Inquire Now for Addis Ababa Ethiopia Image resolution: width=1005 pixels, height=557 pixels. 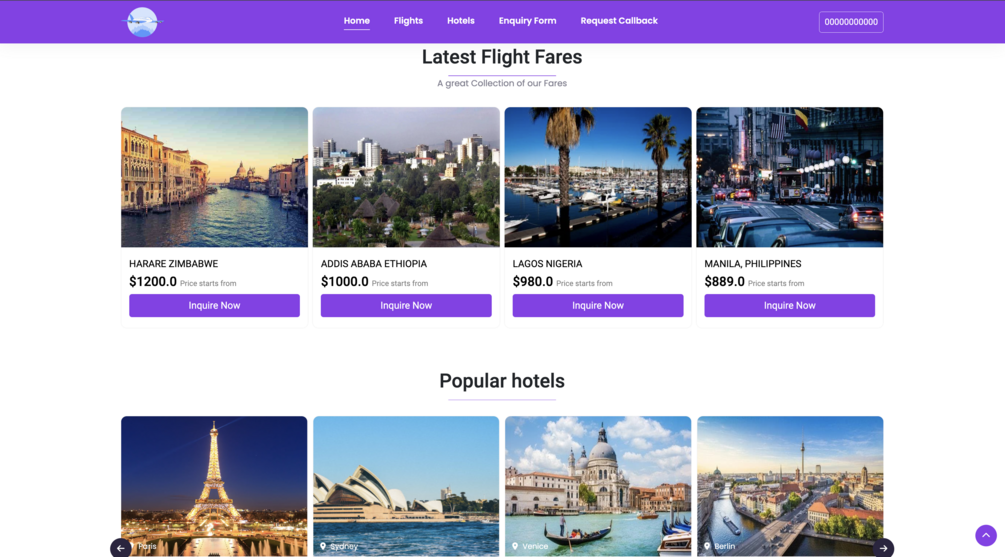point(406,305)
